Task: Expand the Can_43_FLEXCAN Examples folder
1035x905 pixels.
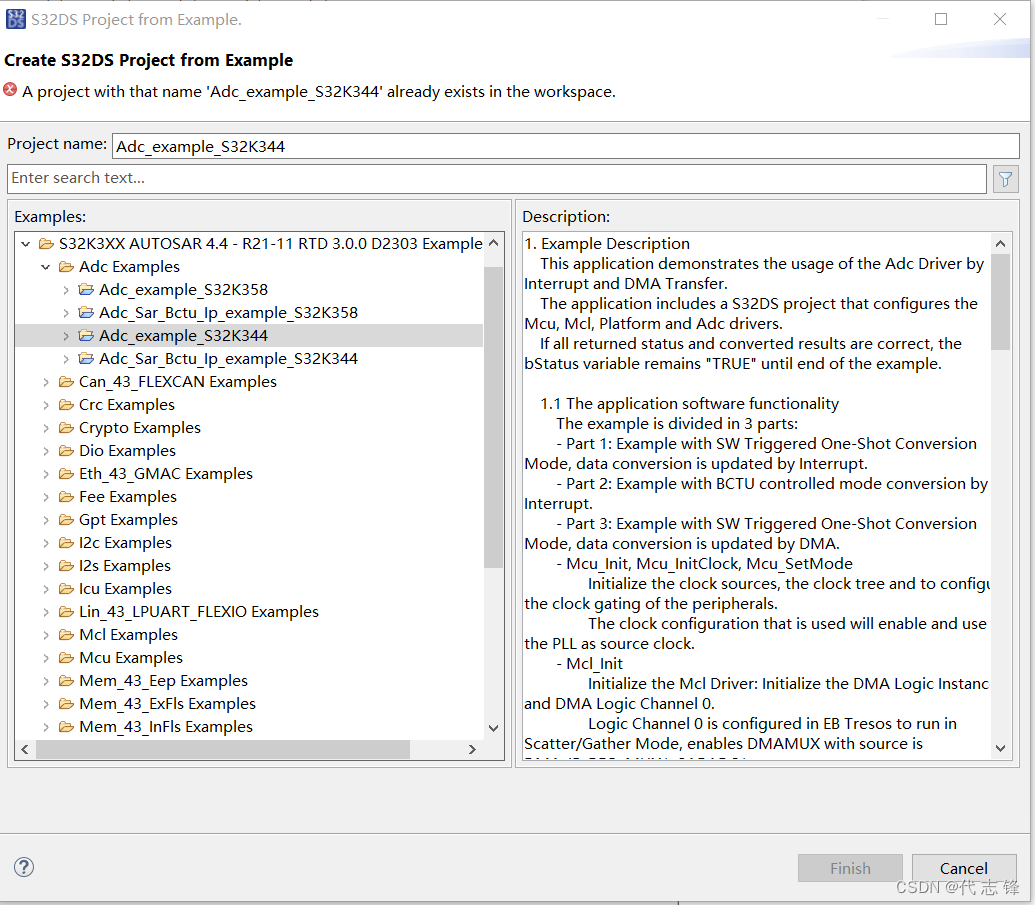Action: point(46,382)
